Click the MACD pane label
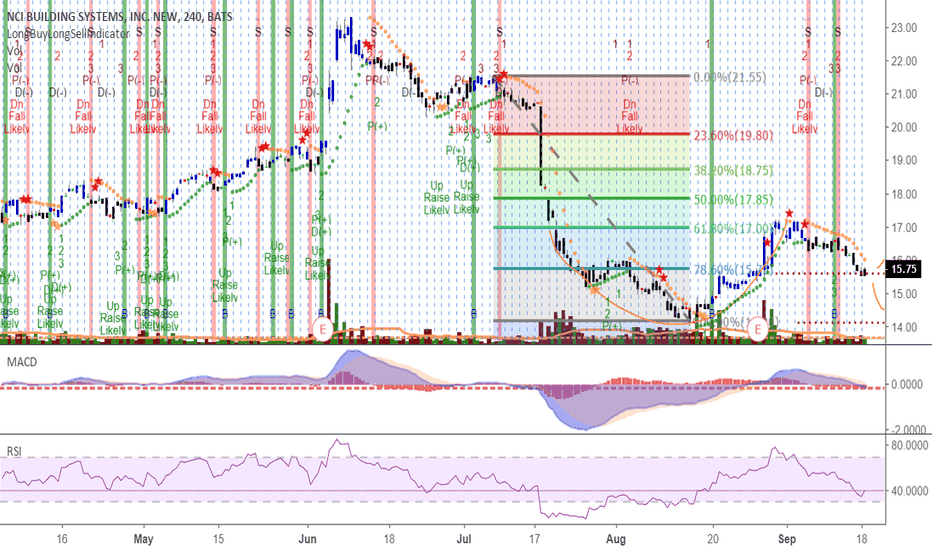This screenshot has height=550, width=932. 22,362
